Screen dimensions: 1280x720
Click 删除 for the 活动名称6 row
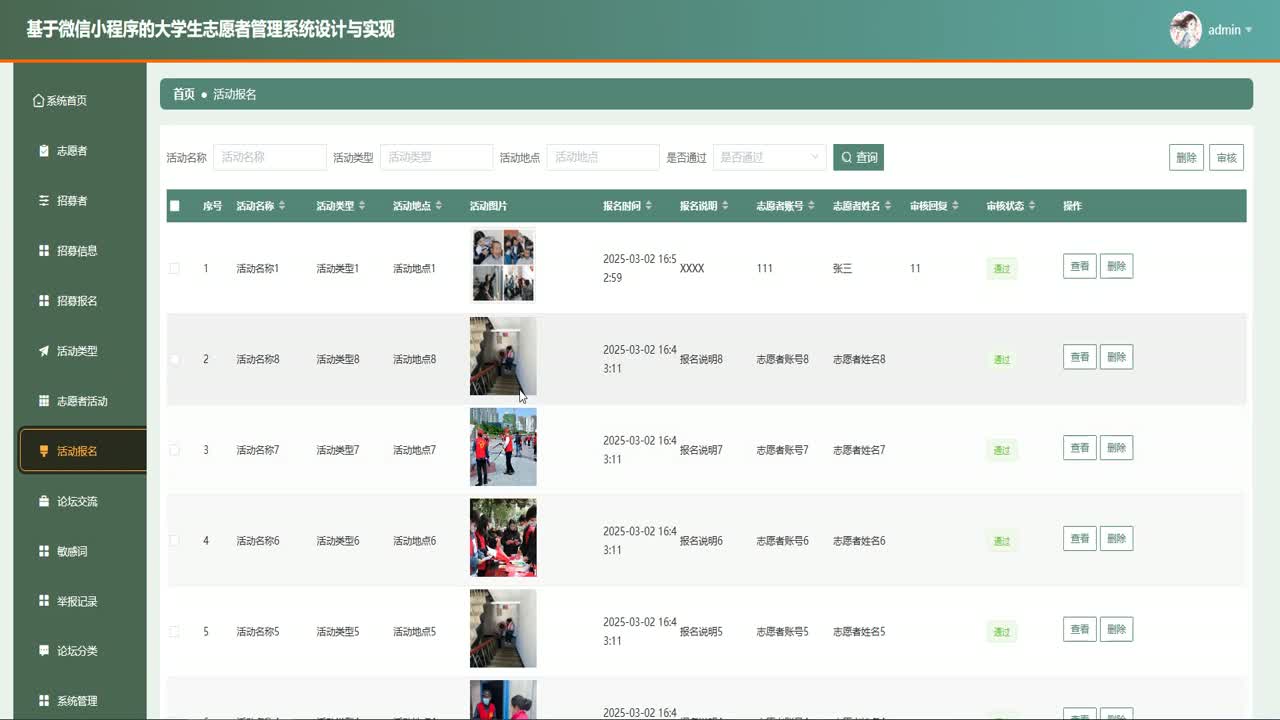(x=1117, y=539)
